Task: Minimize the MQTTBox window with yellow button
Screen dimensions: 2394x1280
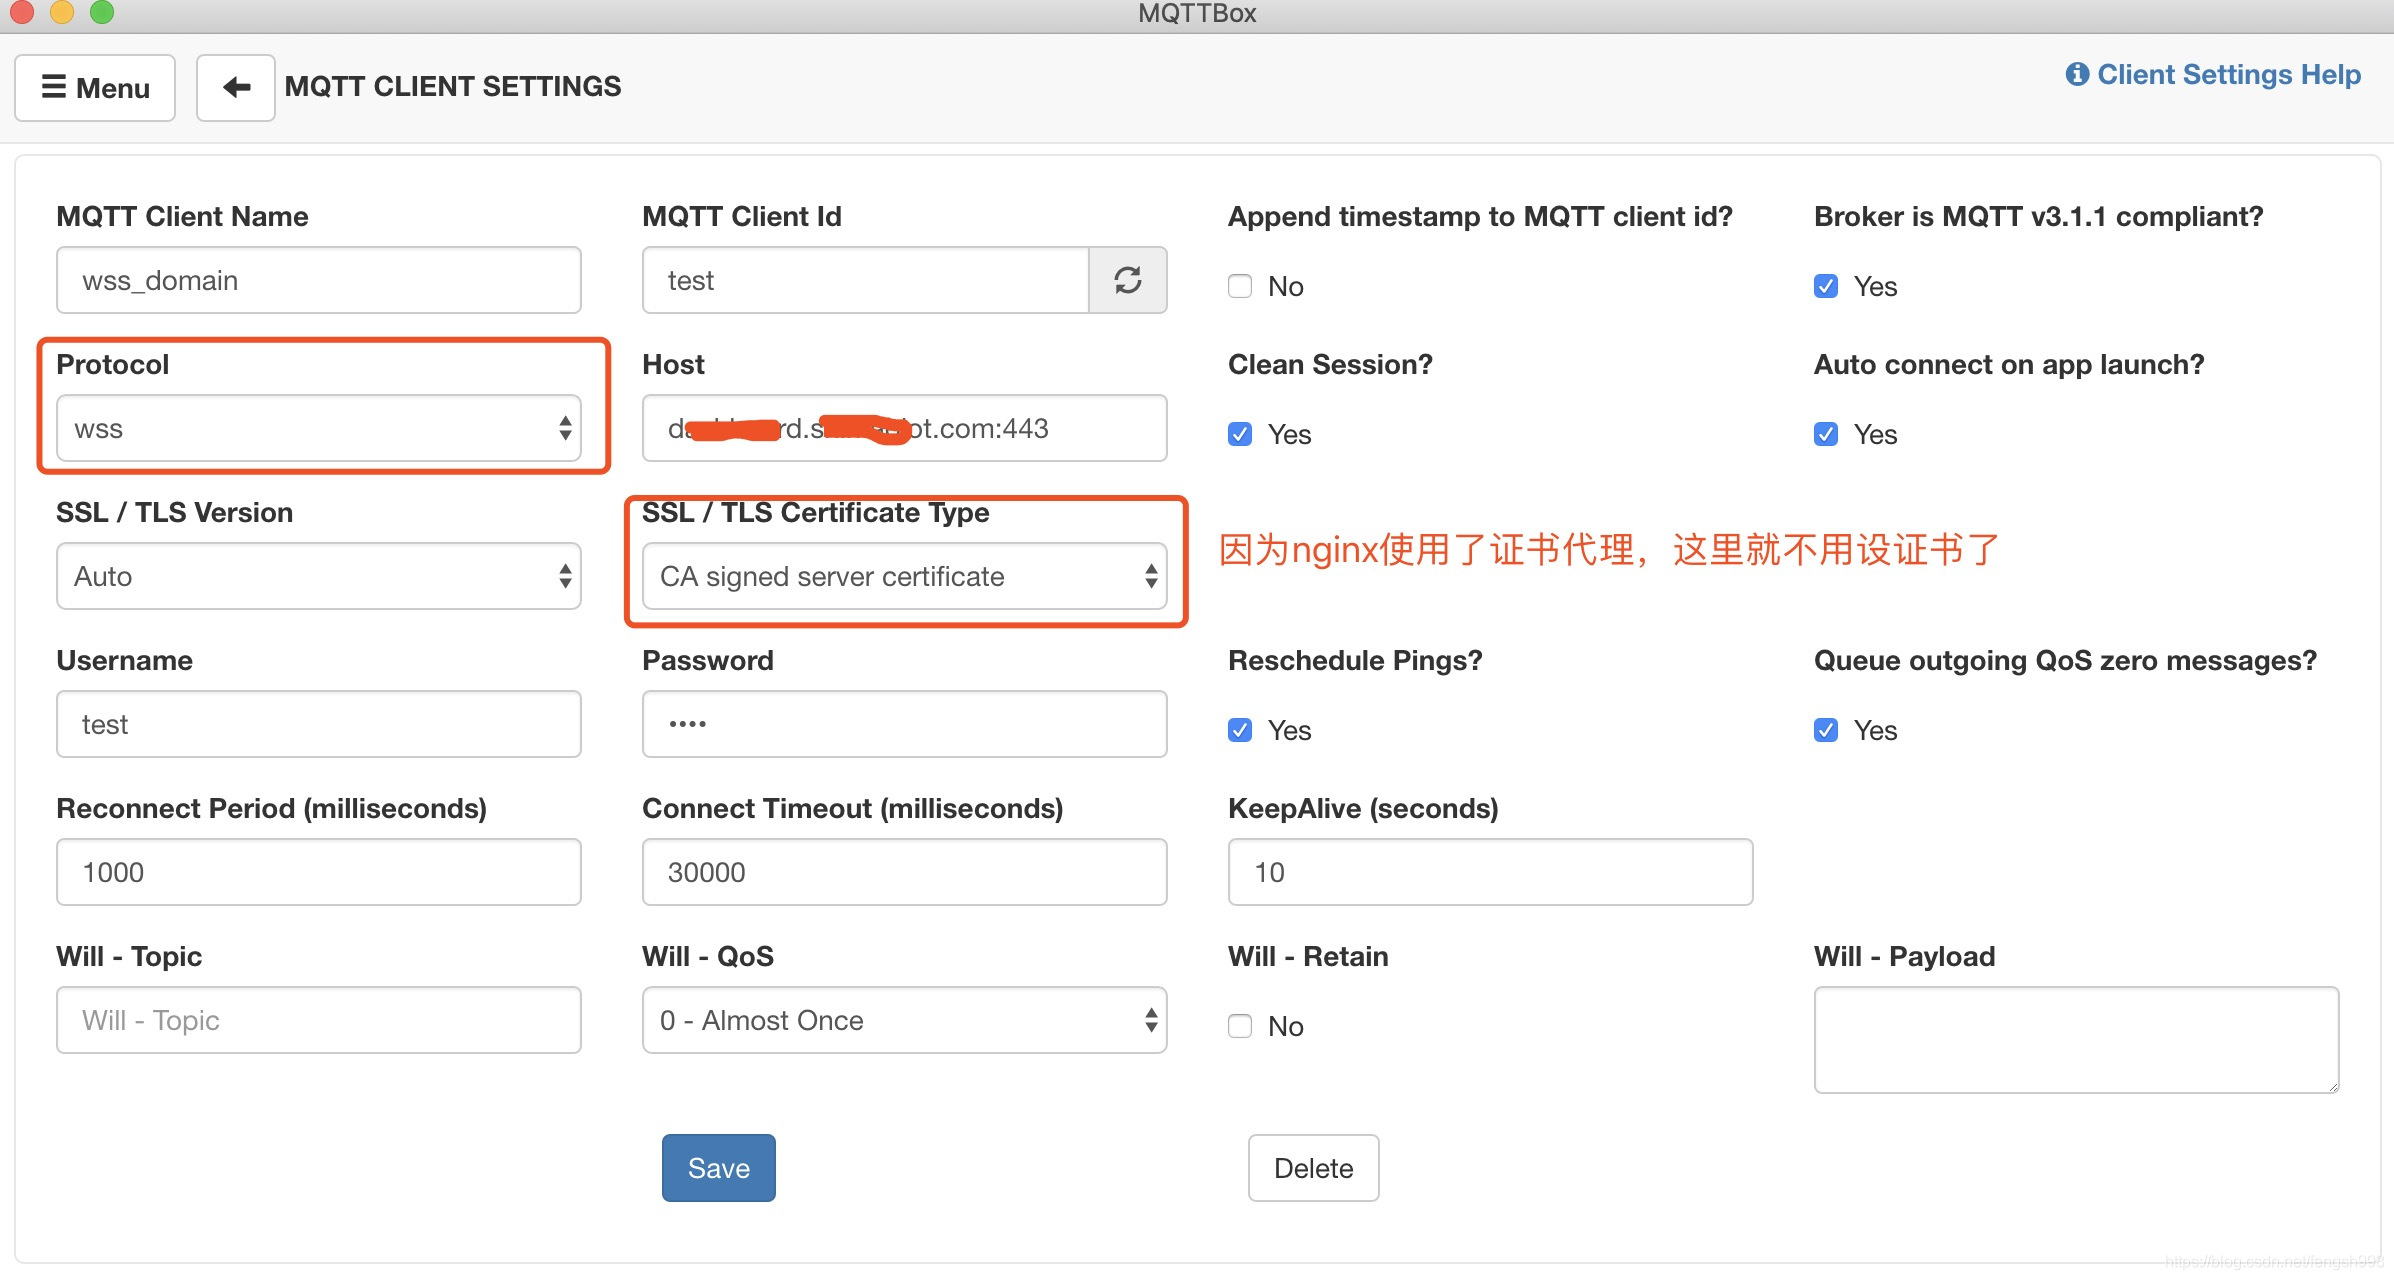Action: (62, 12)
